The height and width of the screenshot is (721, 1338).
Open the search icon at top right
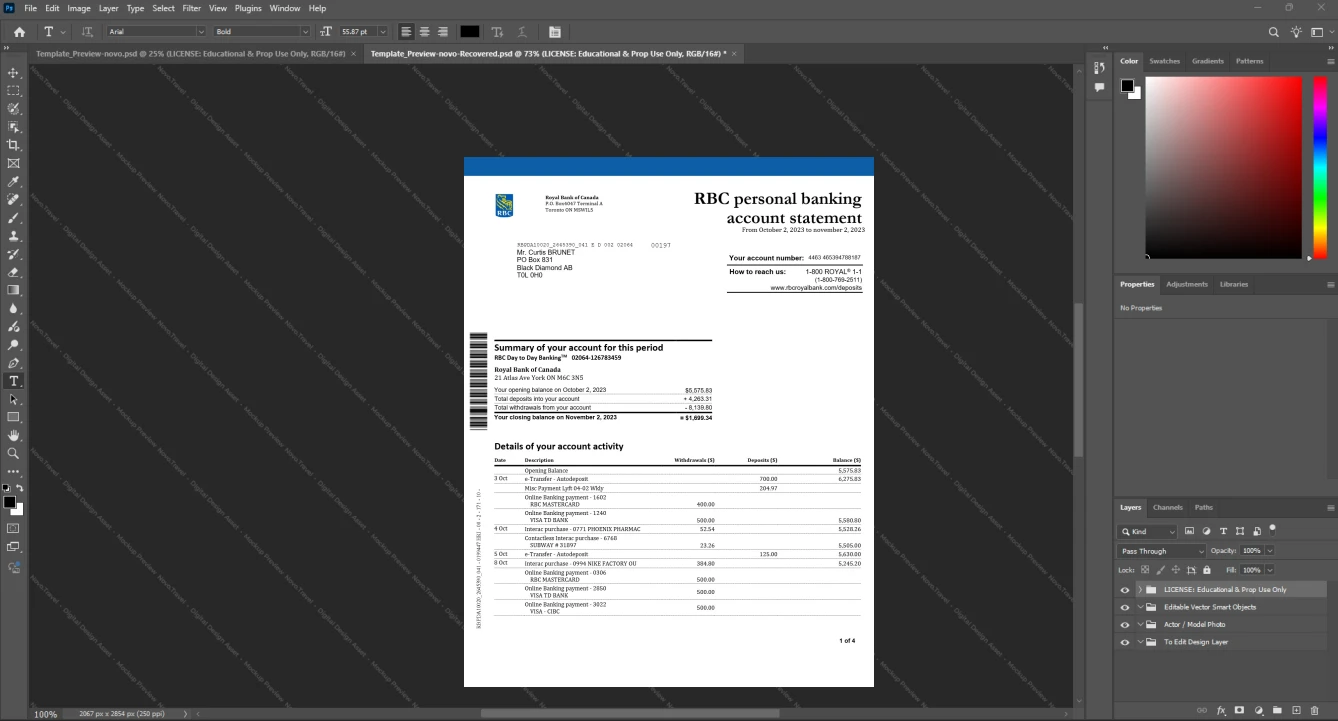pyautogui.click(x=1274, y=32)
